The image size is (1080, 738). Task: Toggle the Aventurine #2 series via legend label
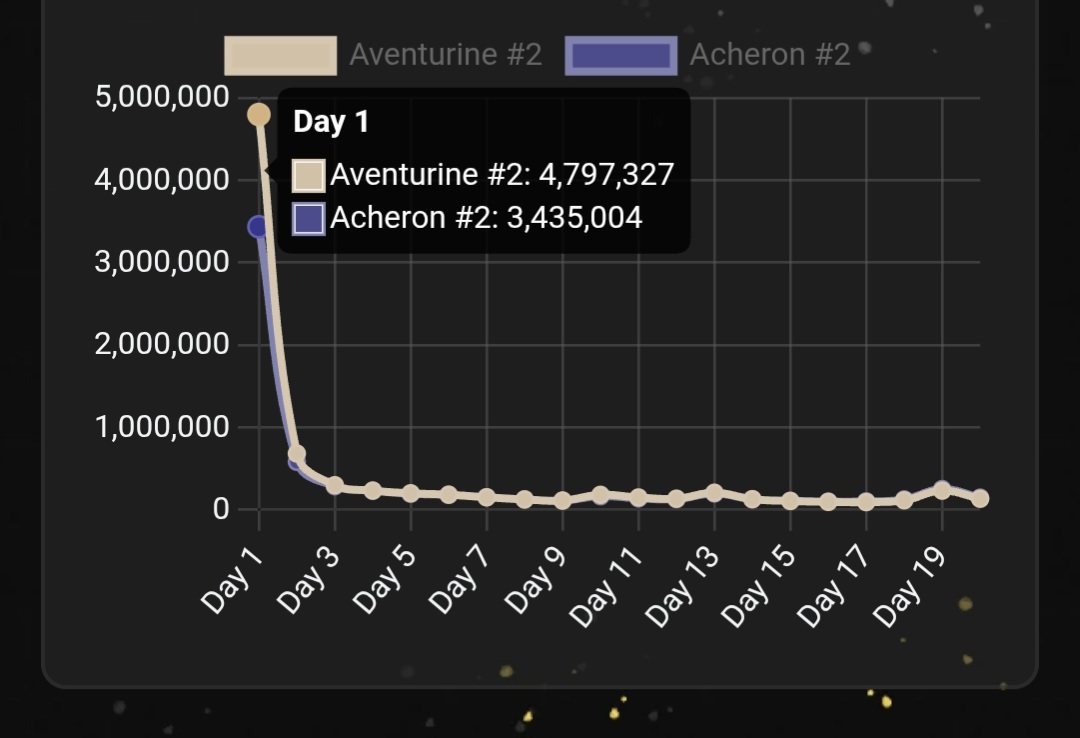coord(446,54)
